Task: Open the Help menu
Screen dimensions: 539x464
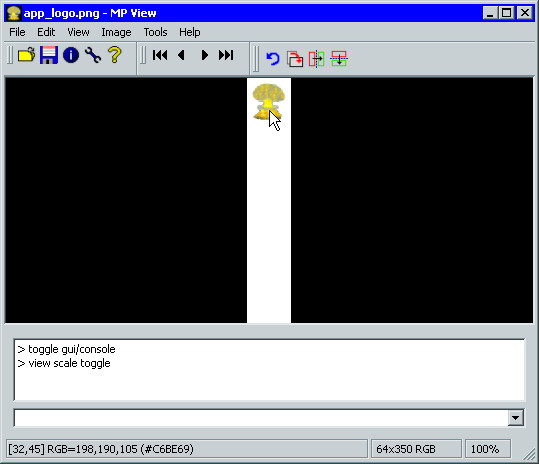Action: click(x=189, y=33)
